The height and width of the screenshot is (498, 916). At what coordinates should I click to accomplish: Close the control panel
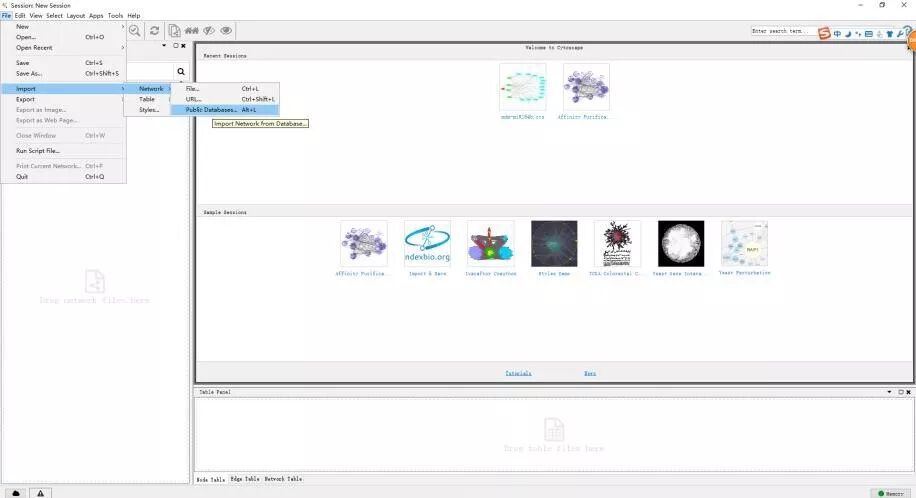183,46
